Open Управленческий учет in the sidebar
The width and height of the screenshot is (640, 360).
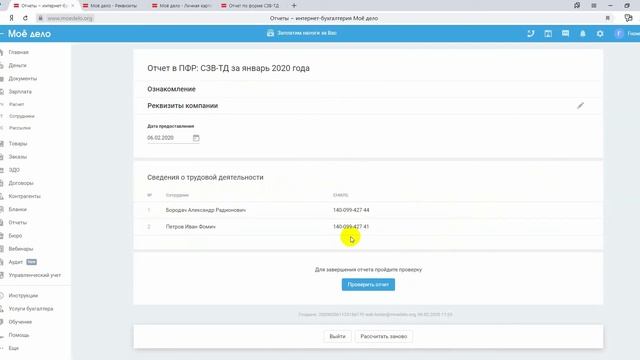(35, 275)
